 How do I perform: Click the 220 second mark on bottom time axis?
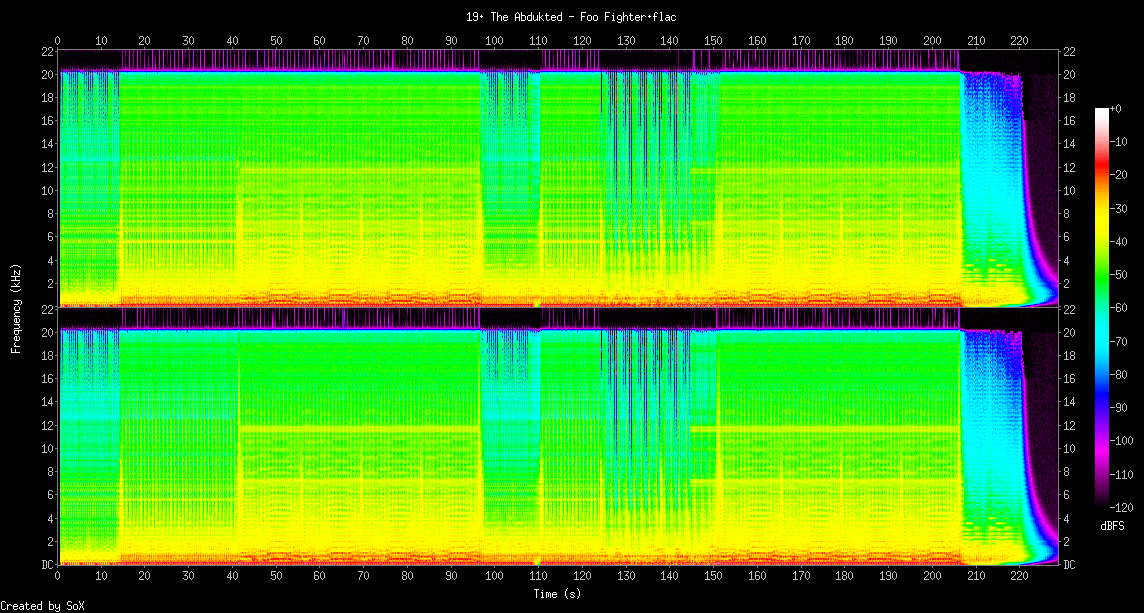click(1019, 576)
